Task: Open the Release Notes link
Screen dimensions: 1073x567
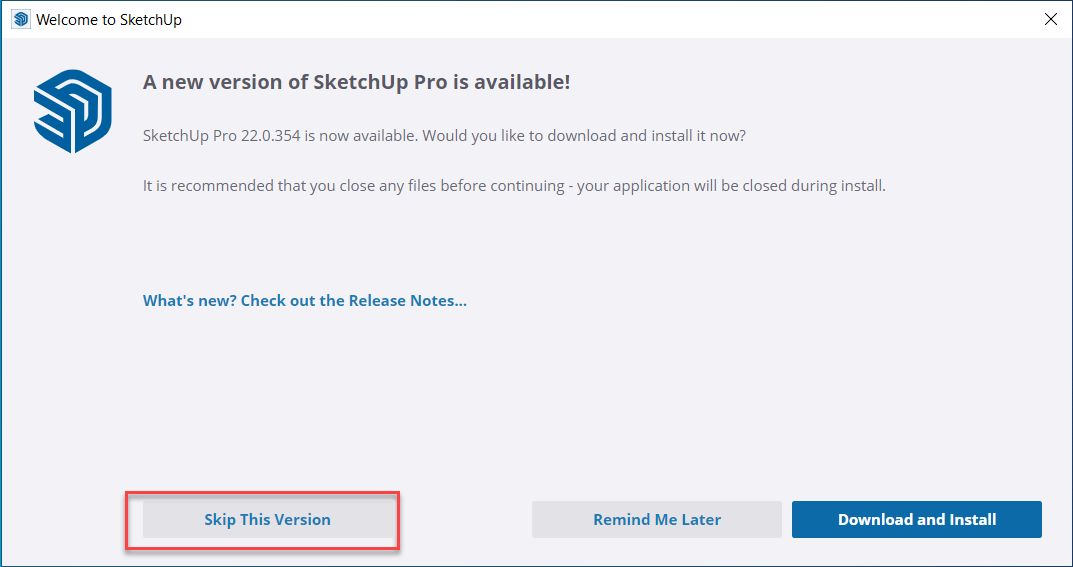Action: [305, 300]
